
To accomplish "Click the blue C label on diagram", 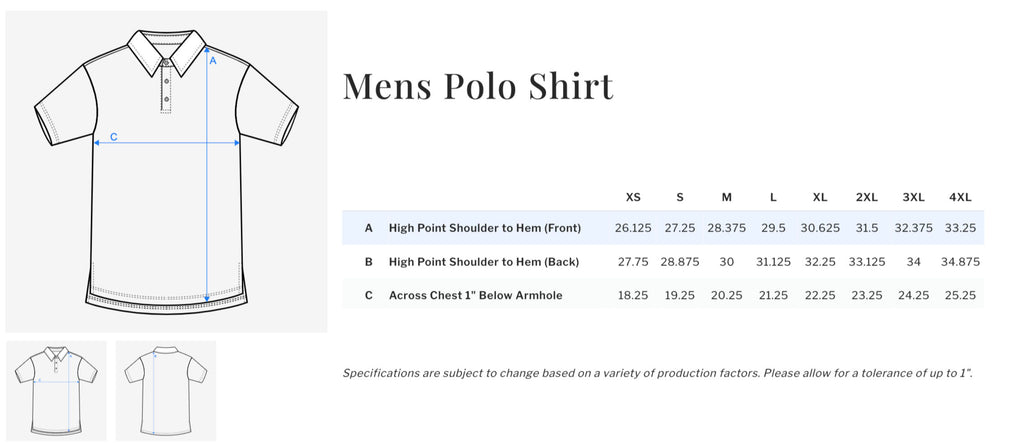I will pyautogui.click(x=113, y=137).
